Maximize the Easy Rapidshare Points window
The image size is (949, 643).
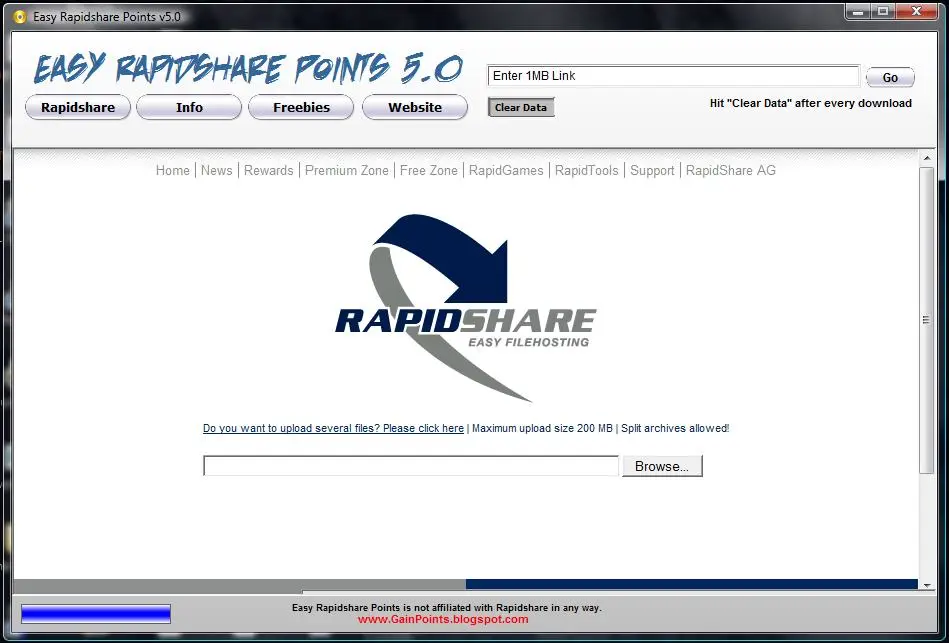(x=882, y=11)
